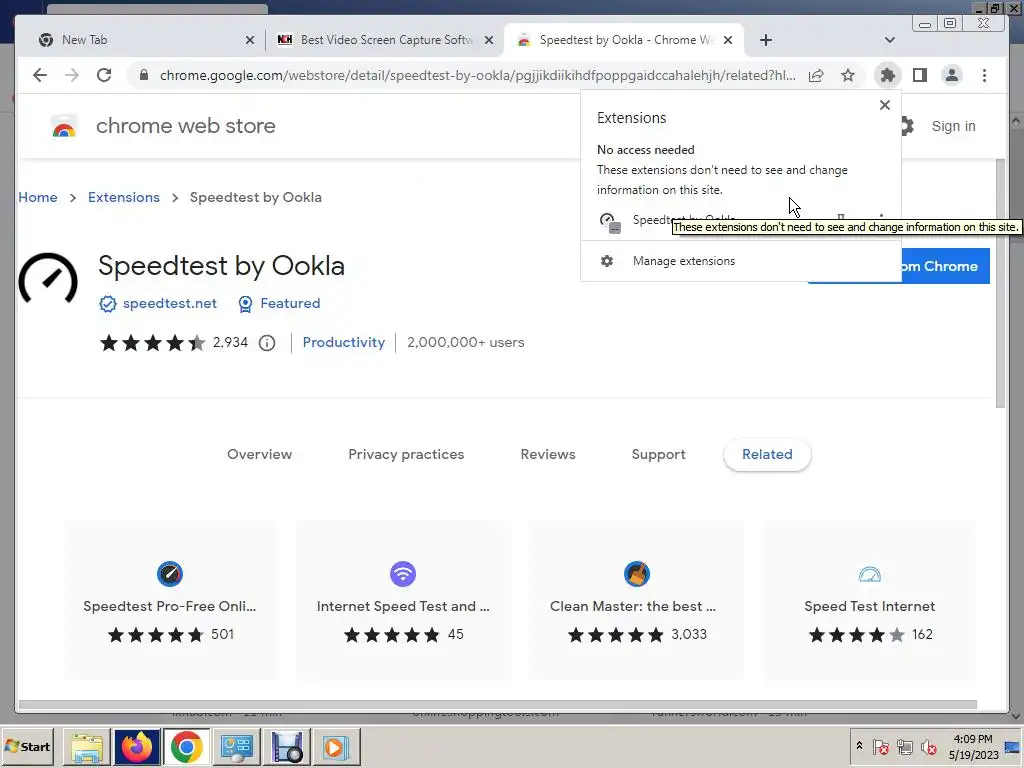Bookmark this tab with the star icon
Screen dimensions: 1024x768
[848, 75]
